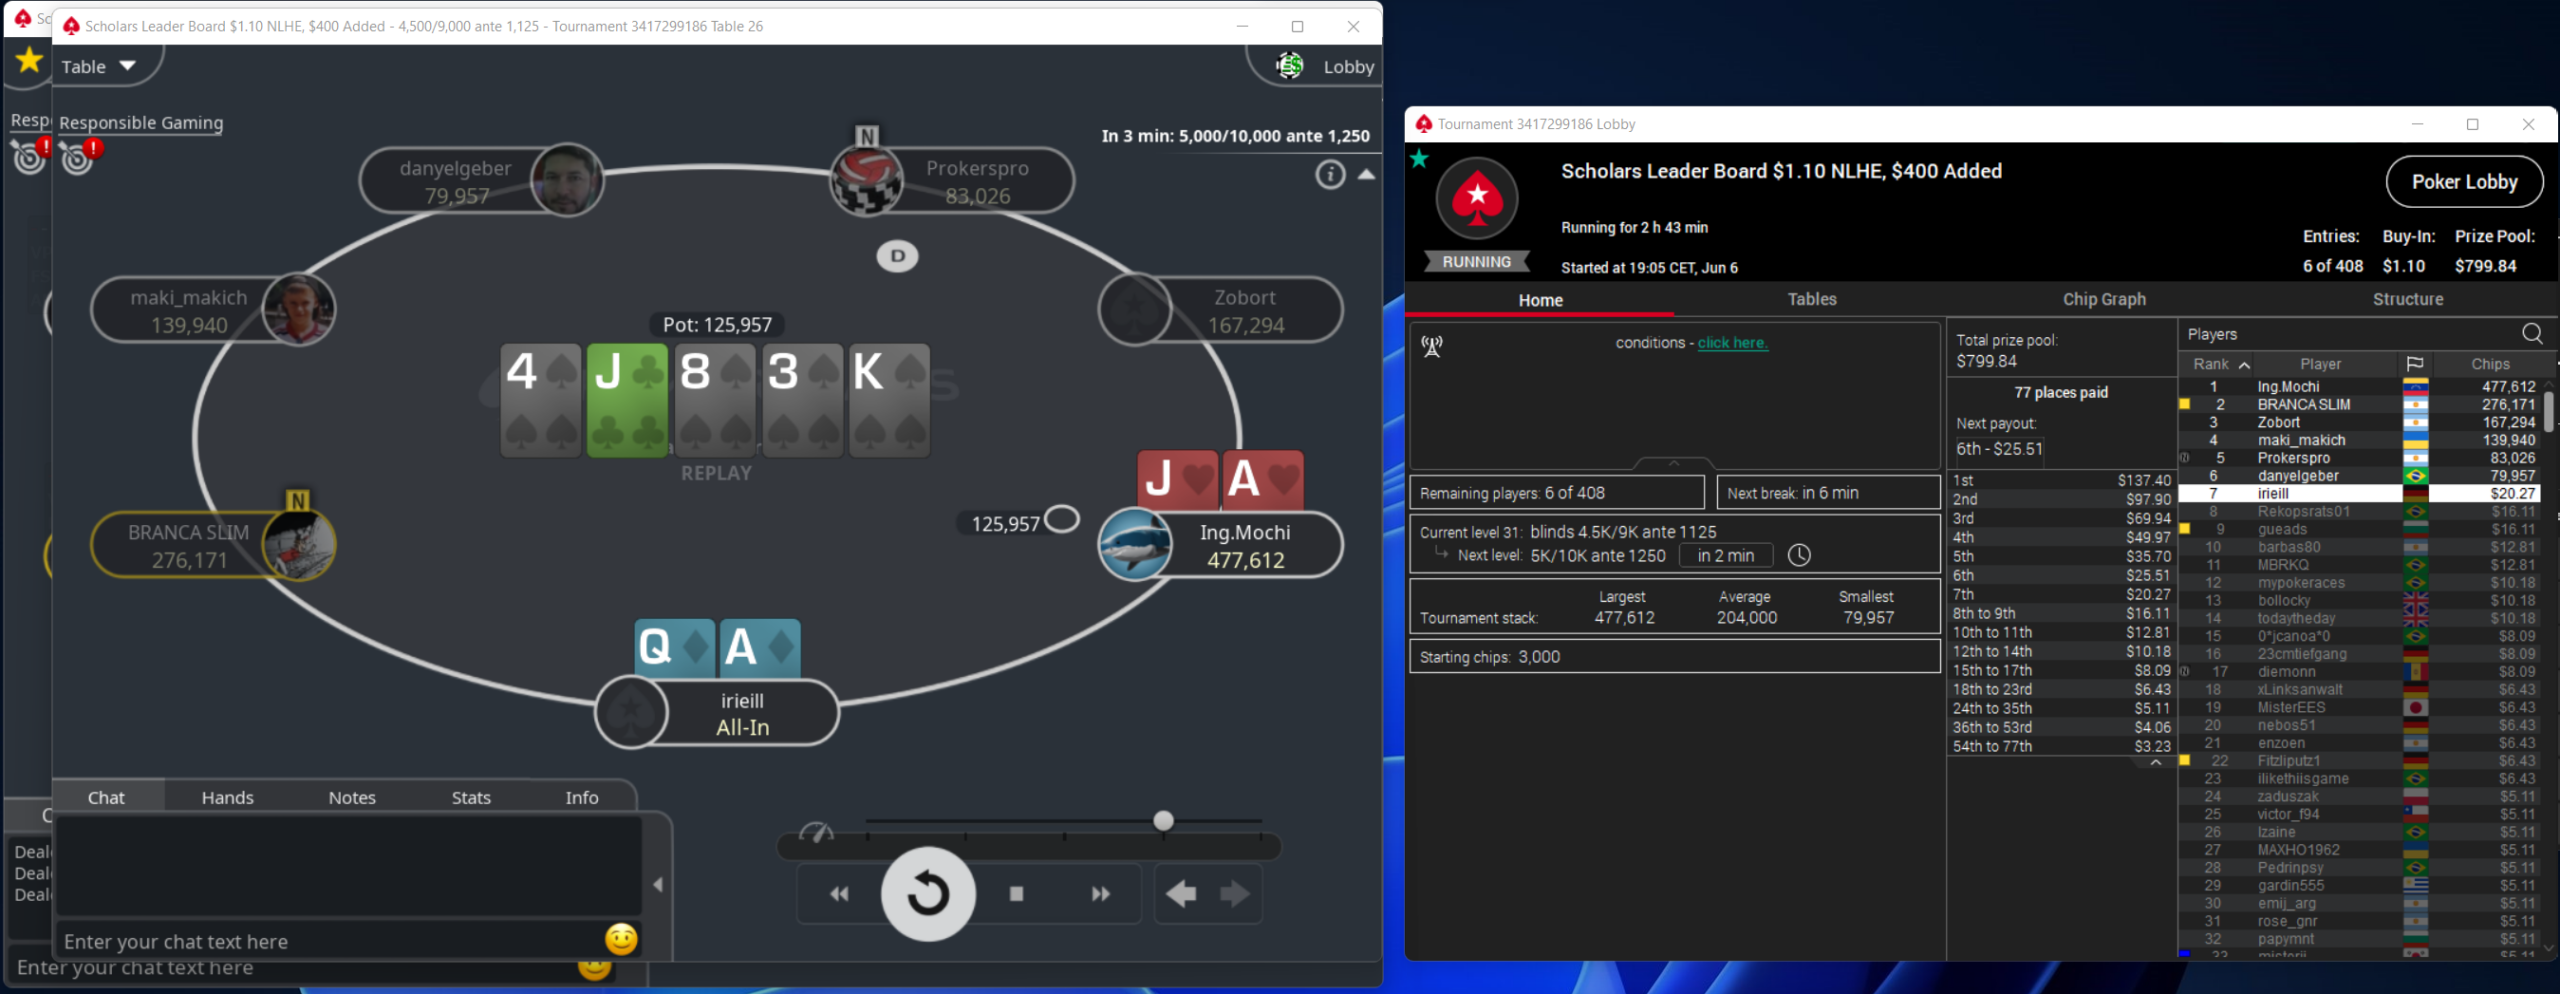The height and width of the screenshot is (994, 2560).
Task: Click the King of spades board card
Action: (x=889, y=401)
